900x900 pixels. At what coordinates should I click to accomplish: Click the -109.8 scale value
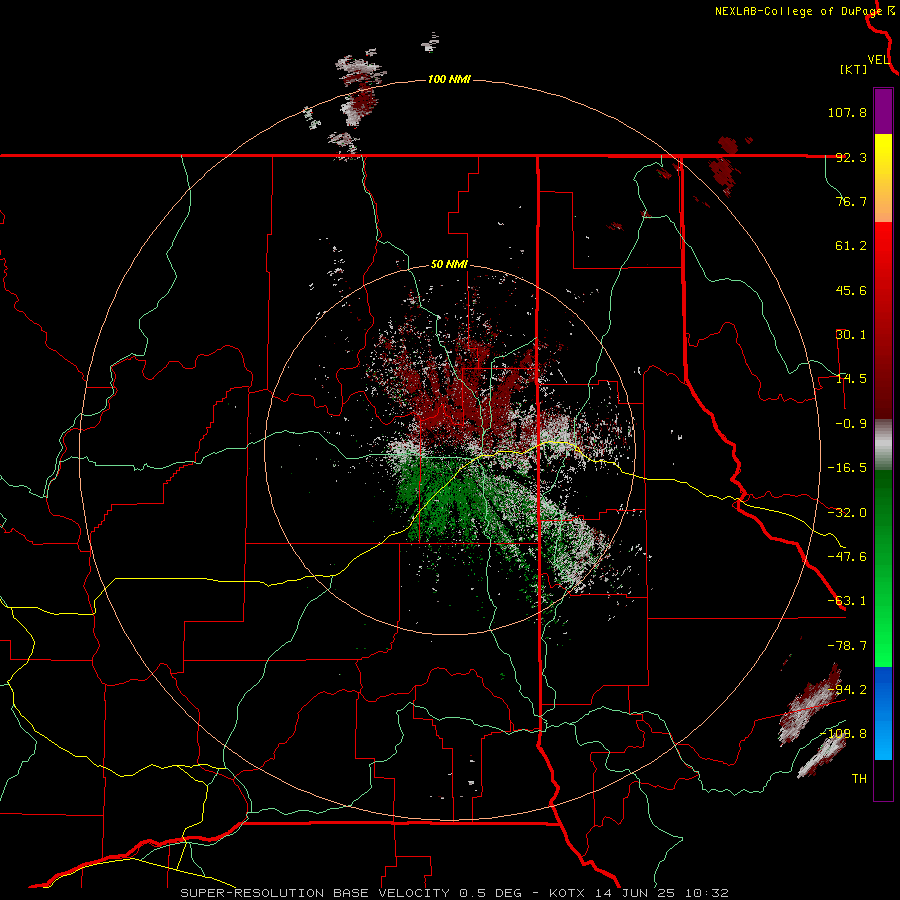point(843,734)
